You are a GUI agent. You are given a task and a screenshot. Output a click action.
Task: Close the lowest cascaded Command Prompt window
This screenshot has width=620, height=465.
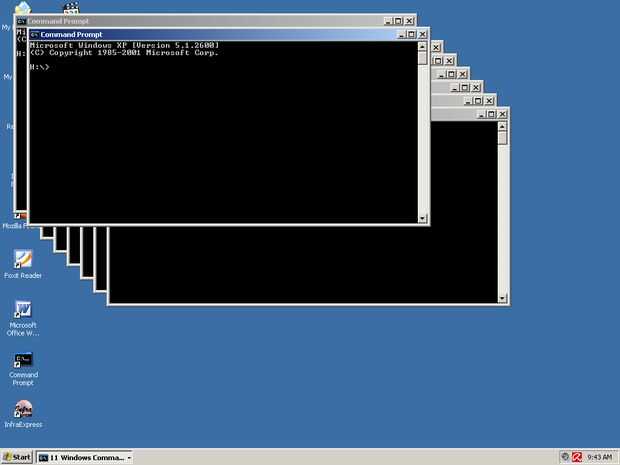point(503,114)
